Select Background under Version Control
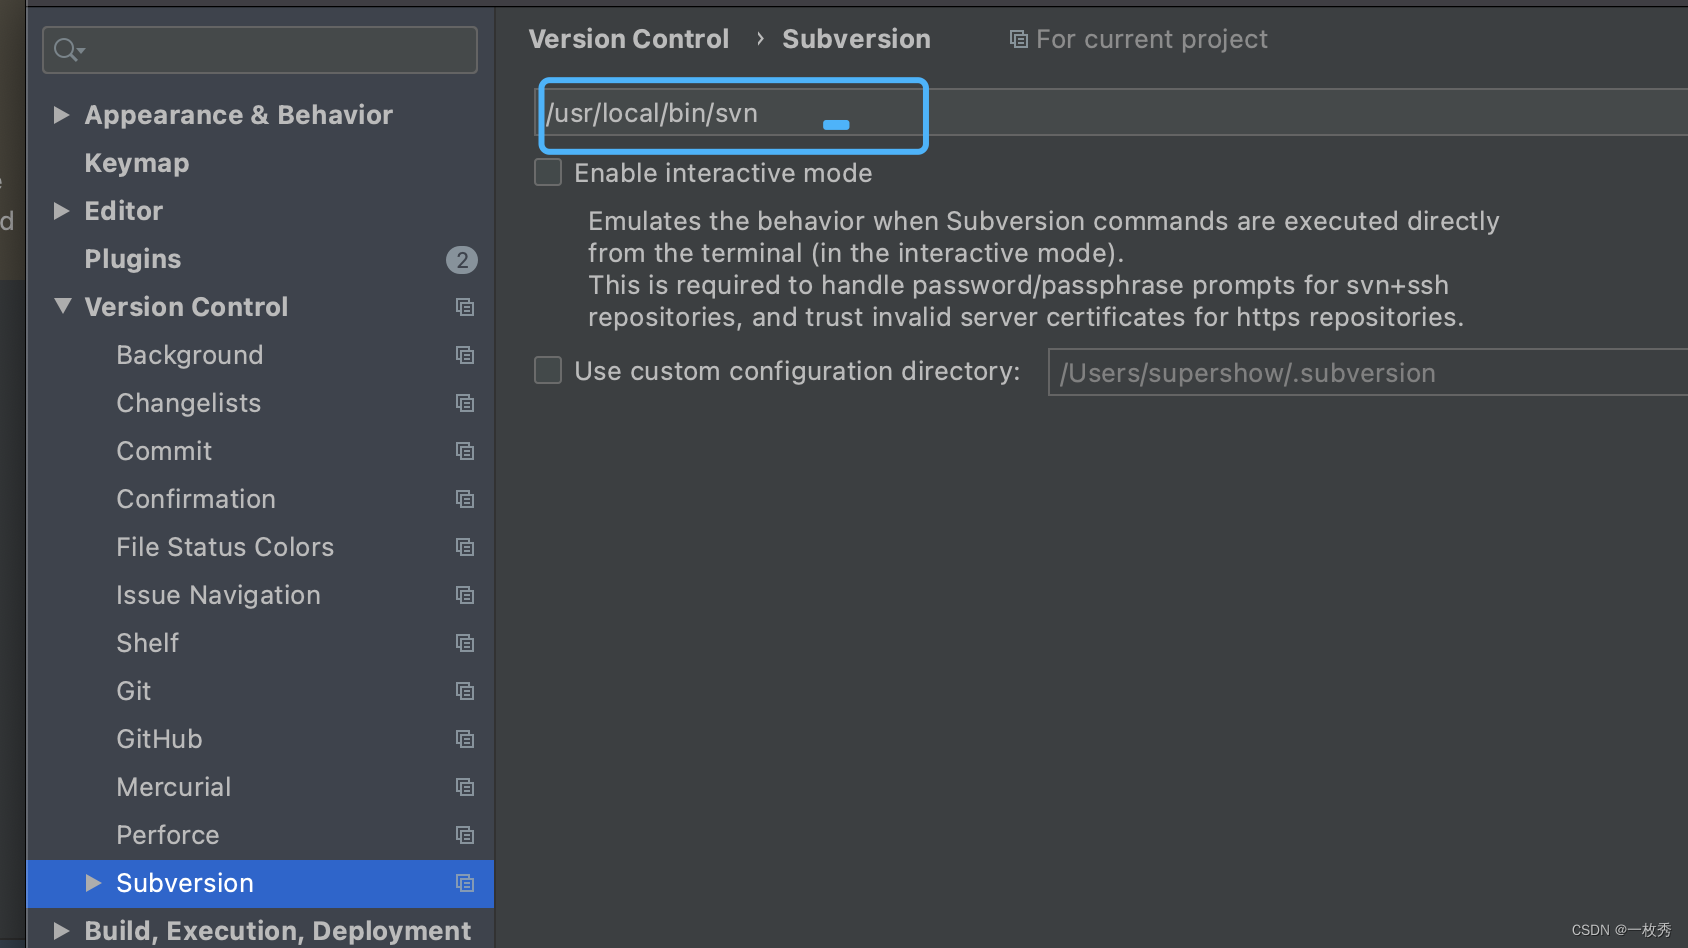Screen dimensions: 1688x948 pyautogui.click(x=190, y=355)
